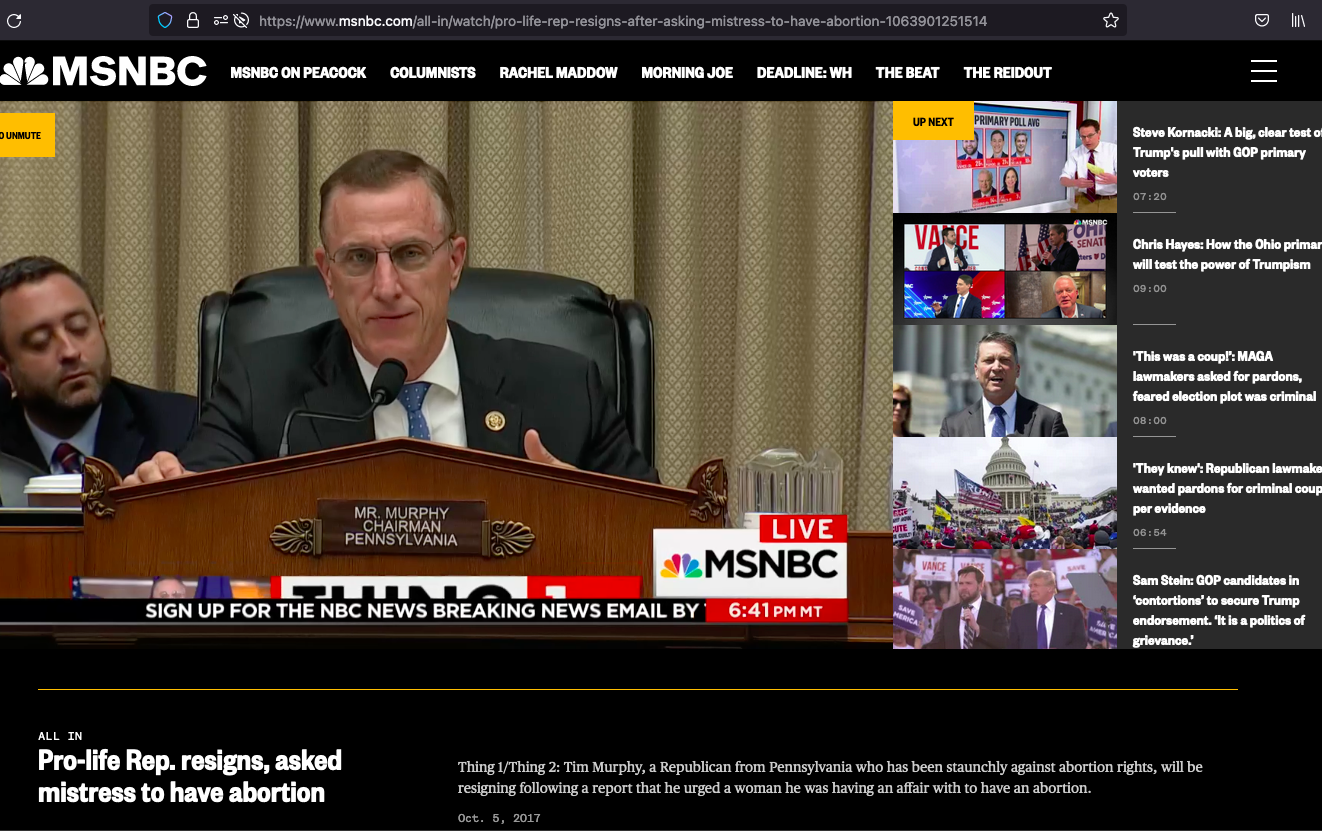Open tracking protection shield icon
Viewport: 1322px width, 831px height.
tap(166, 20)
